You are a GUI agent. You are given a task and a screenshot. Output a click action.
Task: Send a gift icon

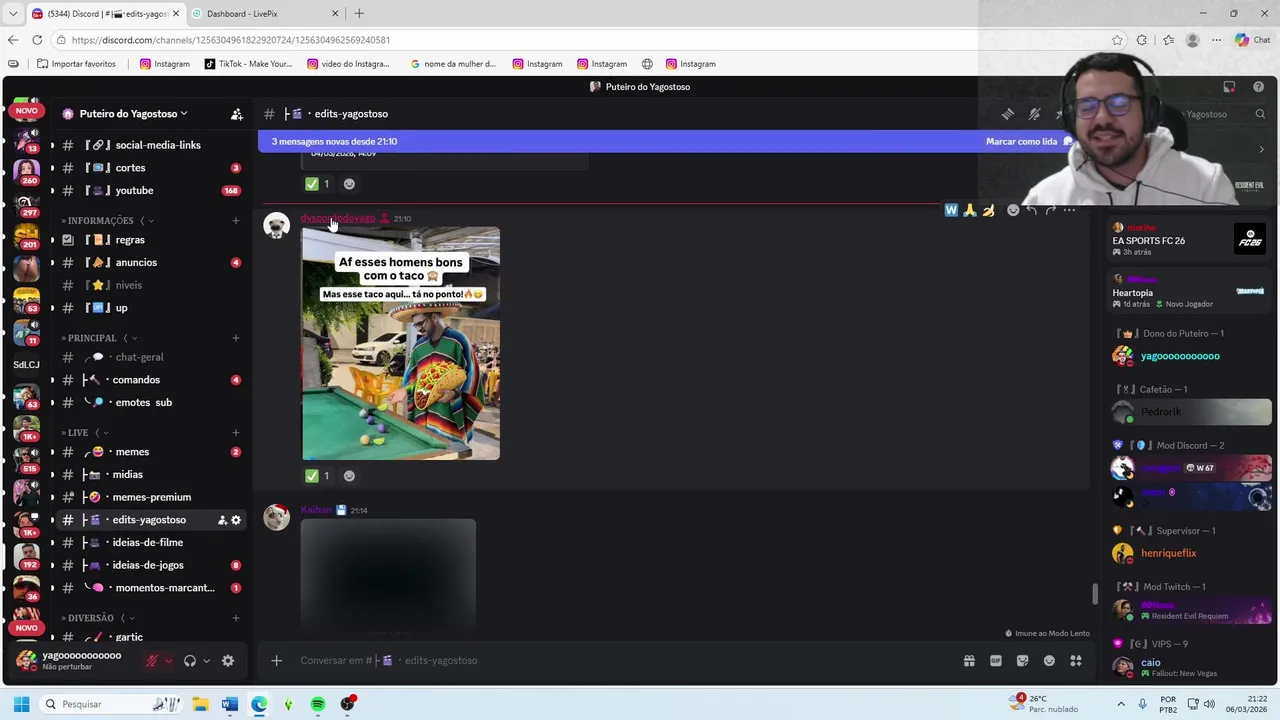click(969, 660)
